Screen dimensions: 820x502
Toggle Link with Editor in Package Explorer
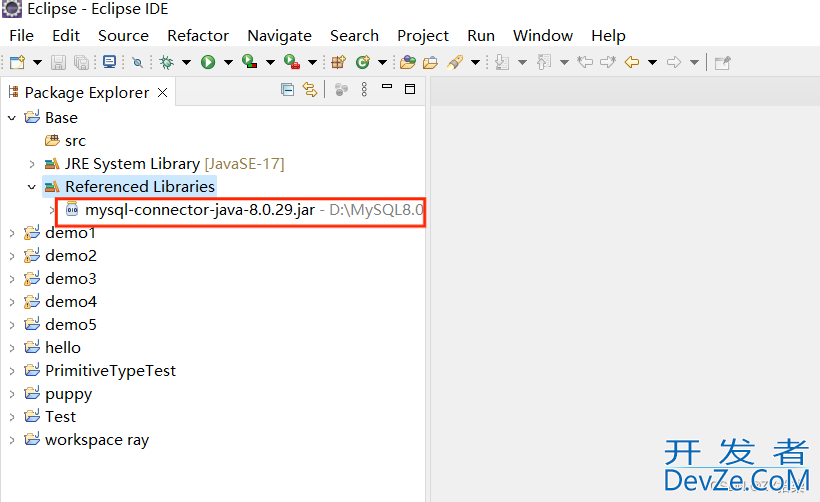pyautogui.click(x=310, y=89)
